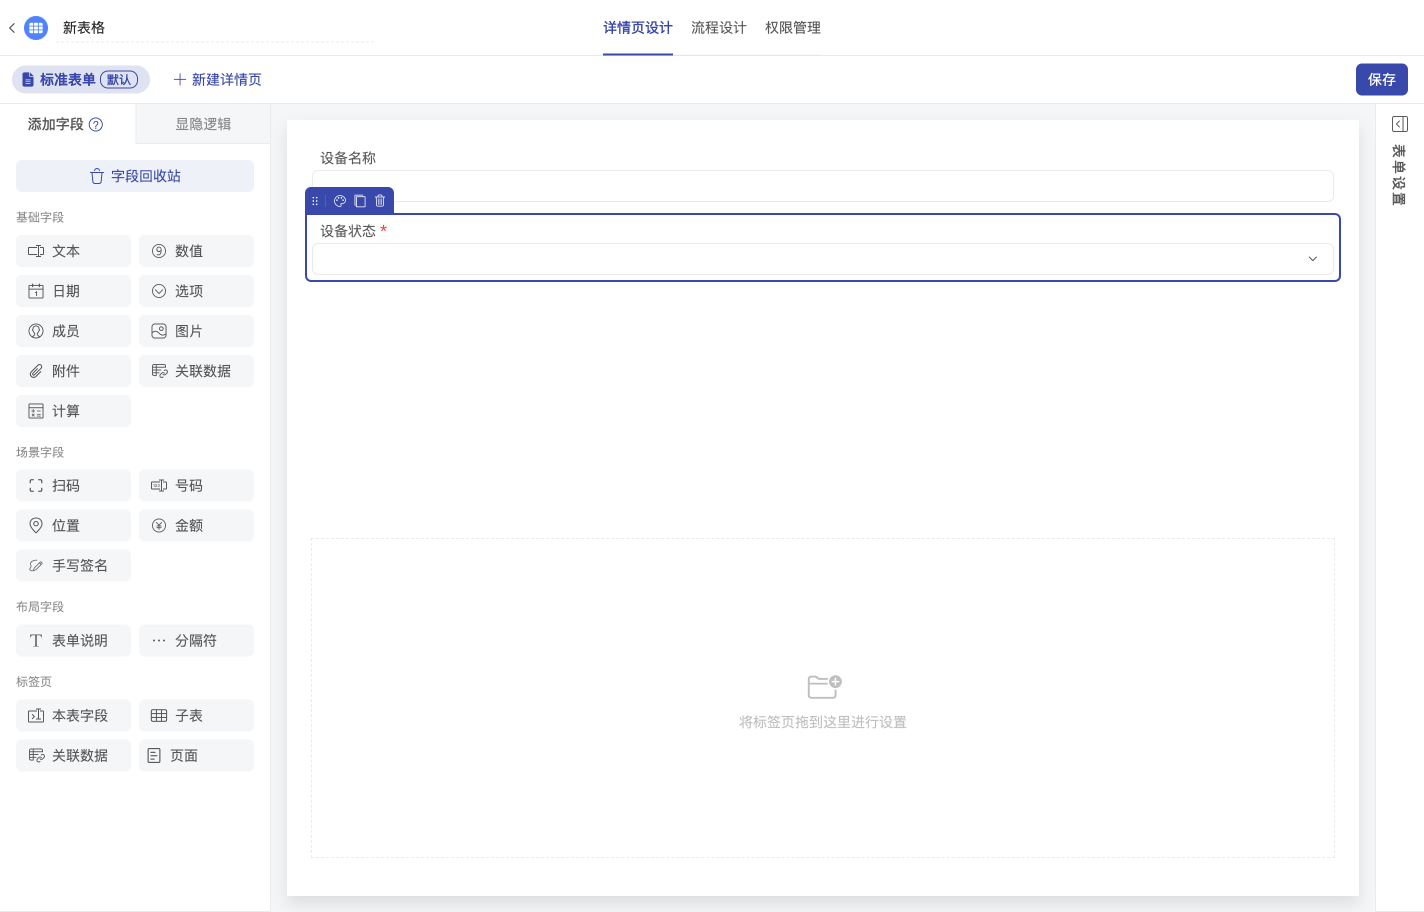
Task: Add an 图片 image field
Action: click(196, 331)
